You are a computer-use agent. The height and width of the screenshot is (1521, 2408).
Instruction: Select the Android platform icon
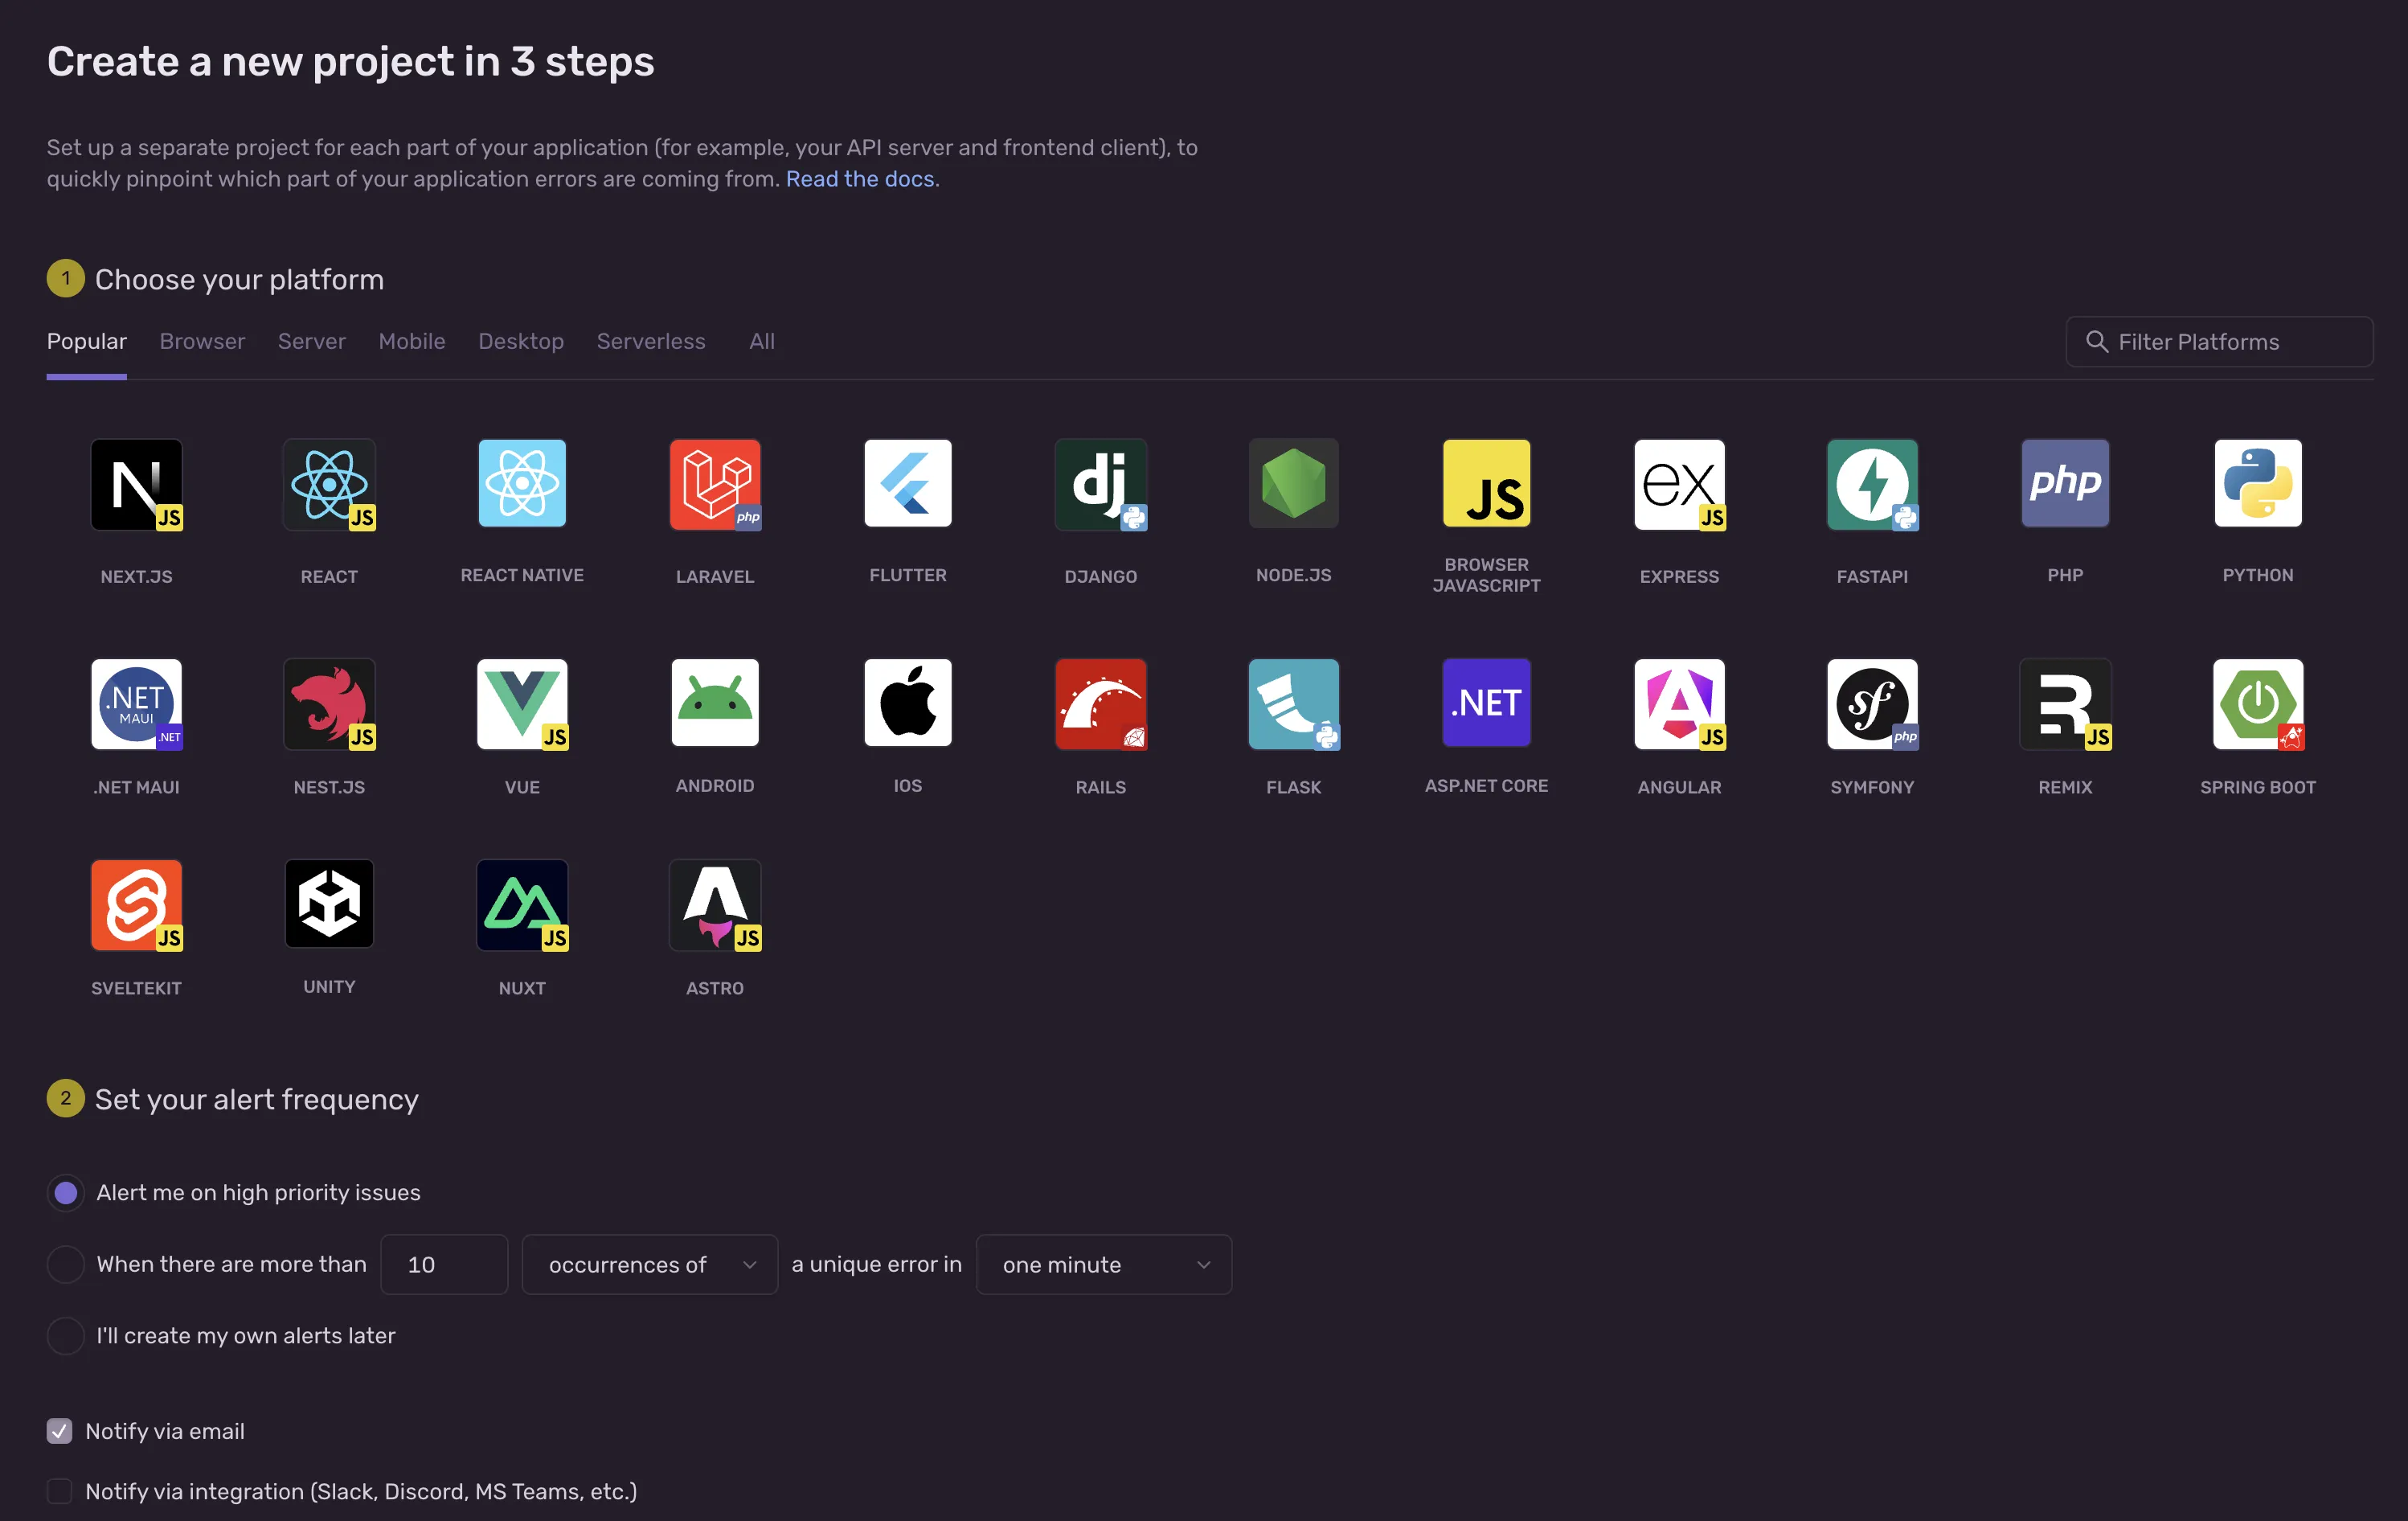click(715, 703)
